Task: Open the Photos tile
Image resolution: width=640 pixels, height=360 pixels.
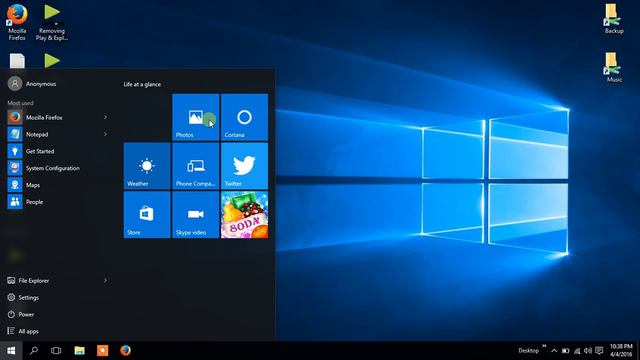Action: tap(196, 117)
